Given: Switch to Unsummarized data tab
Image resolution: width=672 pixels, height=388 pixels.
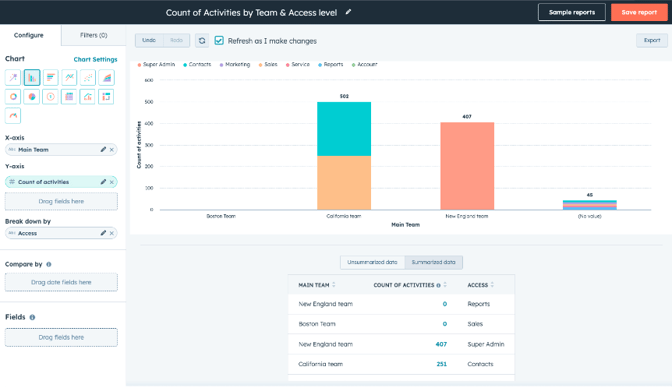Looking at the screenshot, I should click(x=372, y=262).
